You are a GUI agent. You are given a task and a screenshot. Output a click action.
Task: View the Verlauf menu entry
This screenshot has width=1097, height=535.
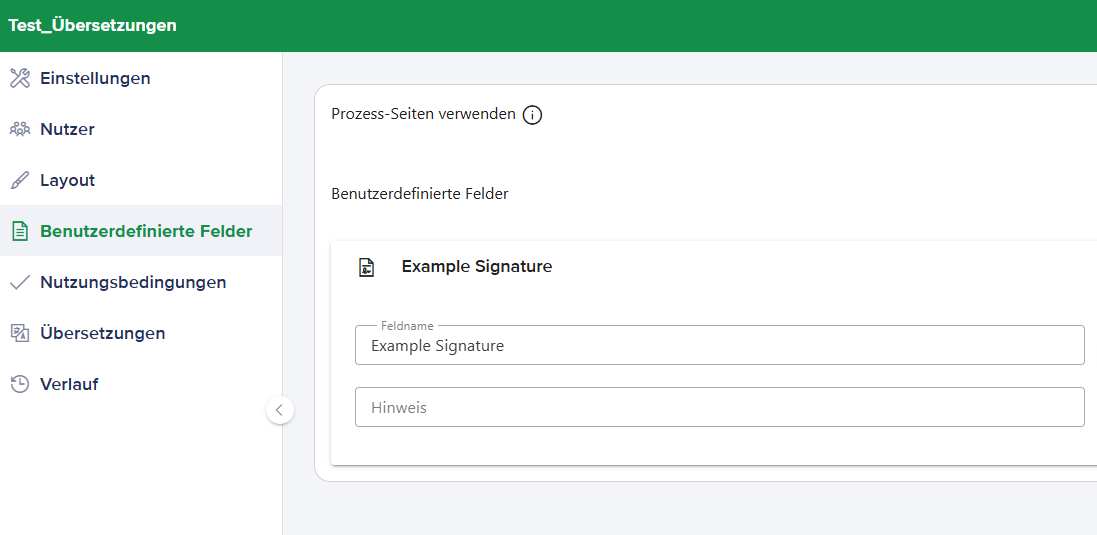pos(69,384)
